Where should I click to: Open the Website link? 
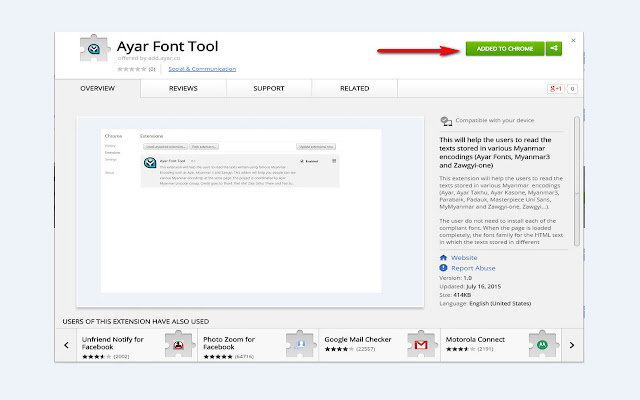pyautogui.click(x=464, y=258)
